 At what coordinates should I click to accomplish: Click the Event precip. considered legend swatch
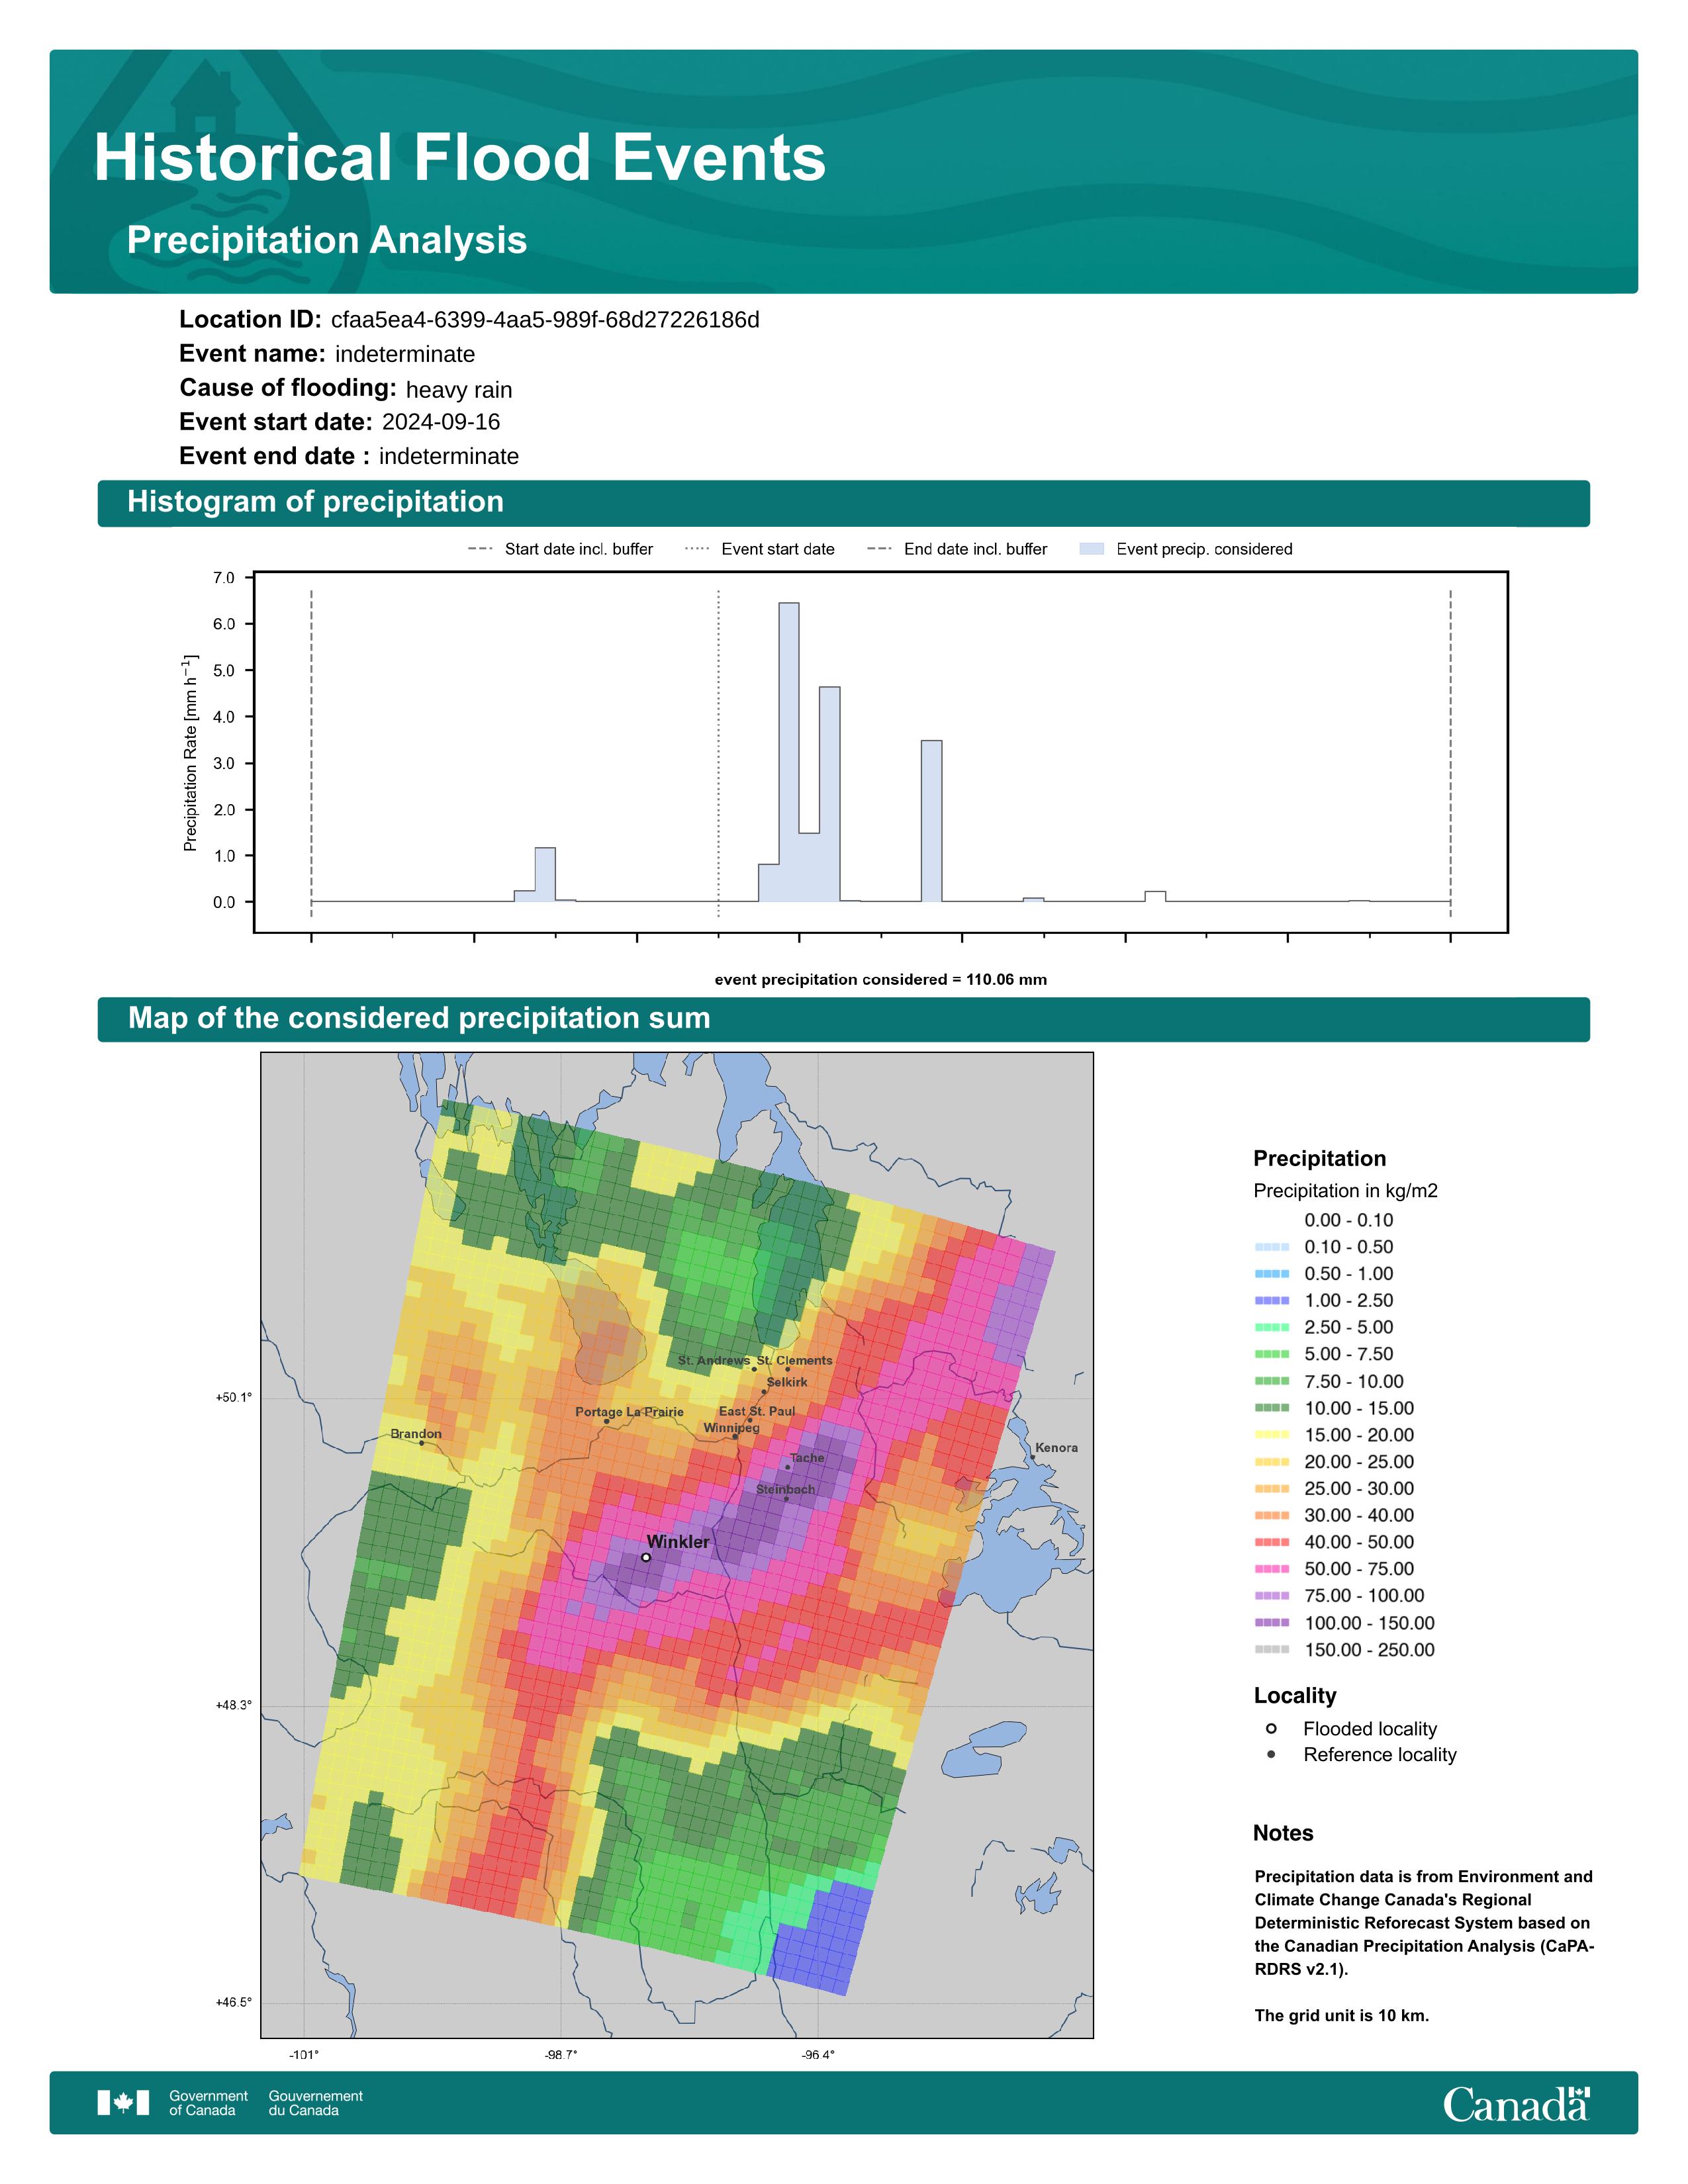pos(1092,549)
